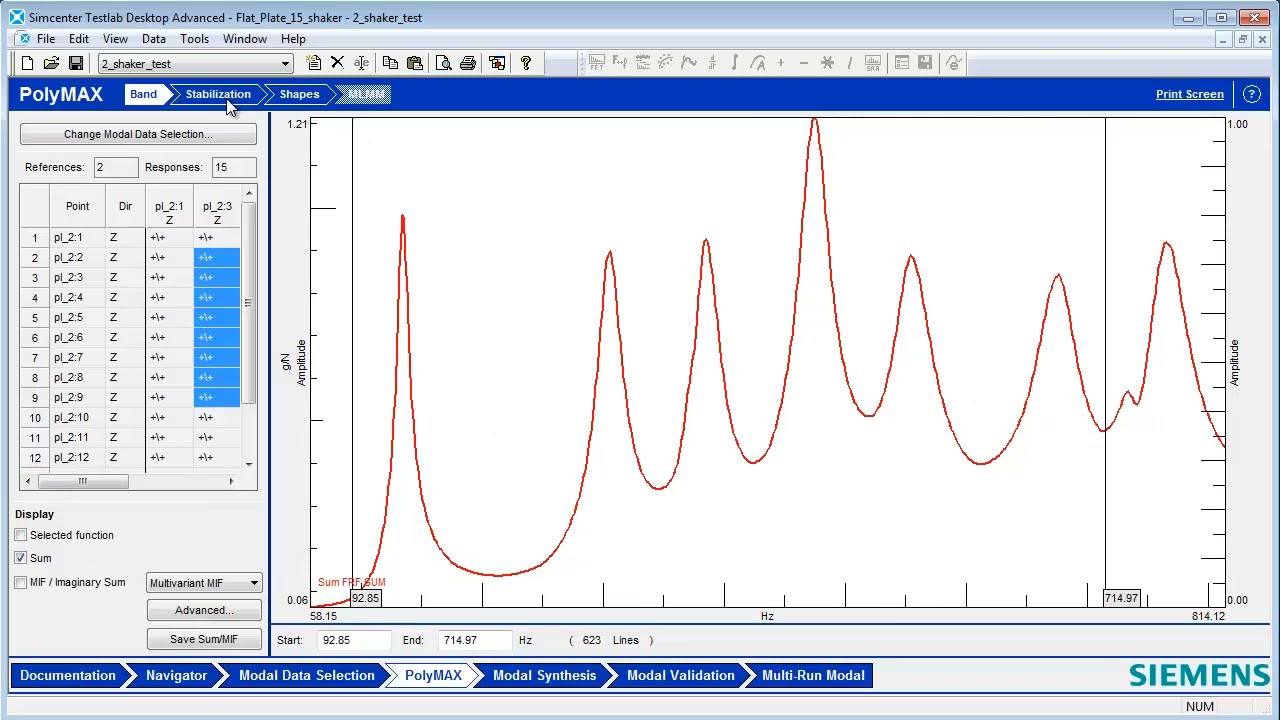Screen dimensions: 1280x720
Task: Click the Print Screen link
Action: [x=1189, y=94]
